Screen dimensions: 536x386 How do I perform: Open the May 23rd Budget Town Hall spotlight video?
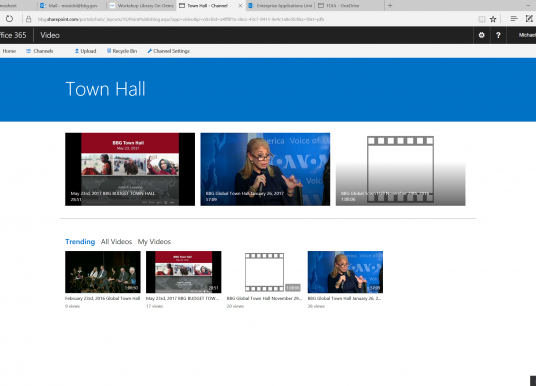tap(130, 169)
